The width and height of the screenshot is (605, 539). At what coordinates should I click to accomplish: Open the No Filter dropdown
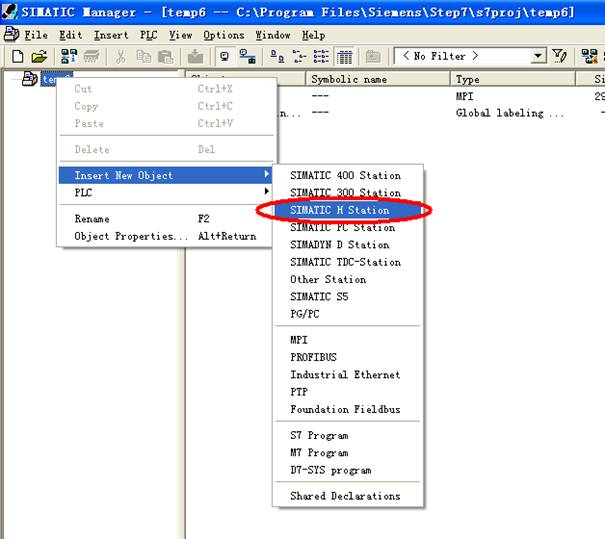point(538,57)
